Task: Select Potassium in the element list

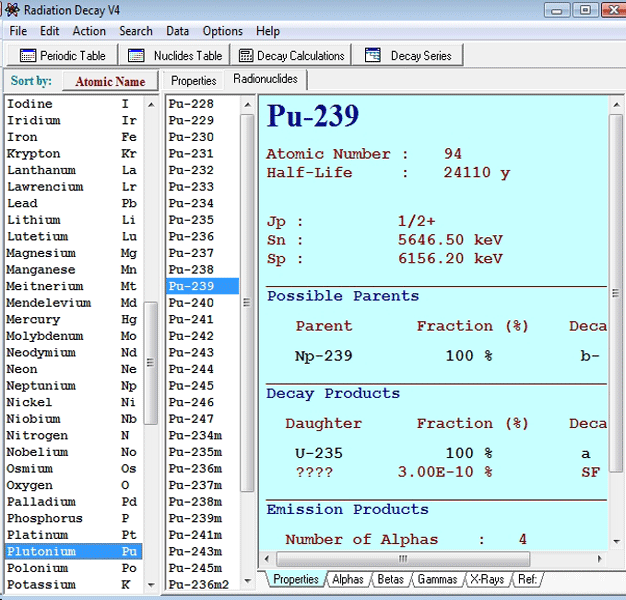Action: pos(73,585)
